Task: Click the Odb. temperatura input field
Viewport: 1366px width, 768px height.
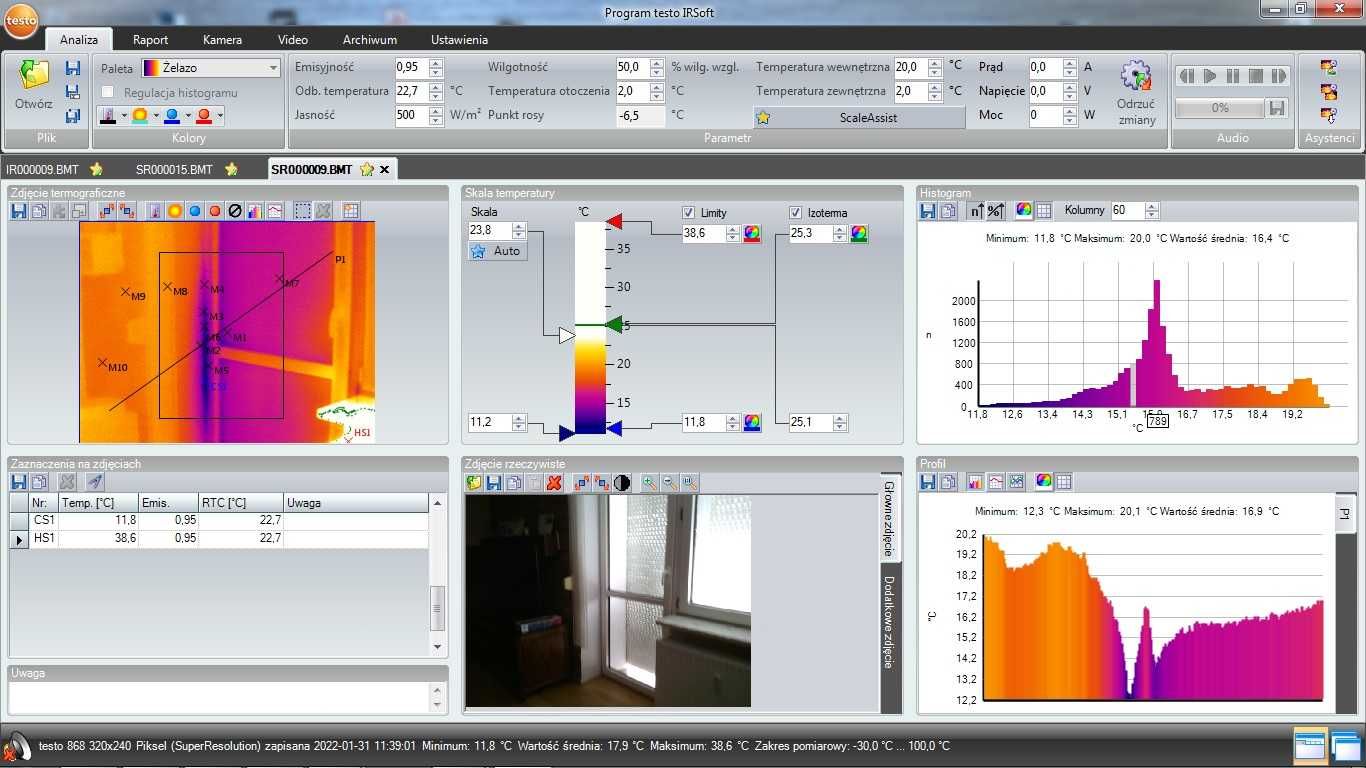Action: 411,91
